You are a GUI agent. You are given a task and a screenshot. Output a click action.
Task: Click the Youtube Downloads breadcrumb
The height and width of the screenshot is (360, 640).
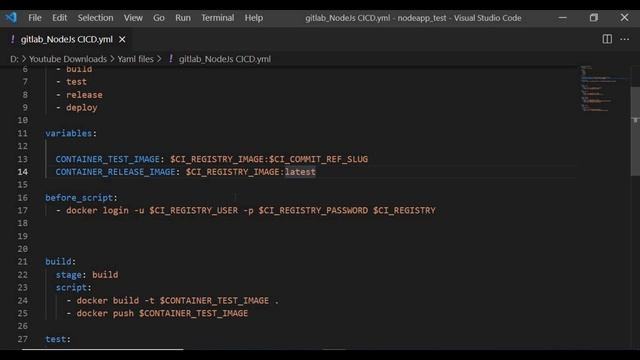point(68,59)
